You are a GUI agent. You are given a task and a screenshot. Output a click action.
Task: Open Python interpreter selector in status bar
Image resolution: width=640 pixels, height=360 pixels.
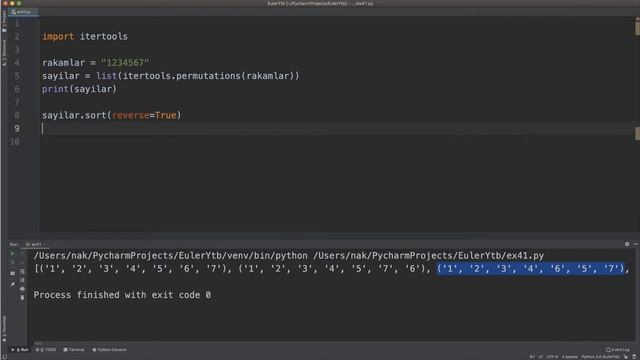coord(600,357)
